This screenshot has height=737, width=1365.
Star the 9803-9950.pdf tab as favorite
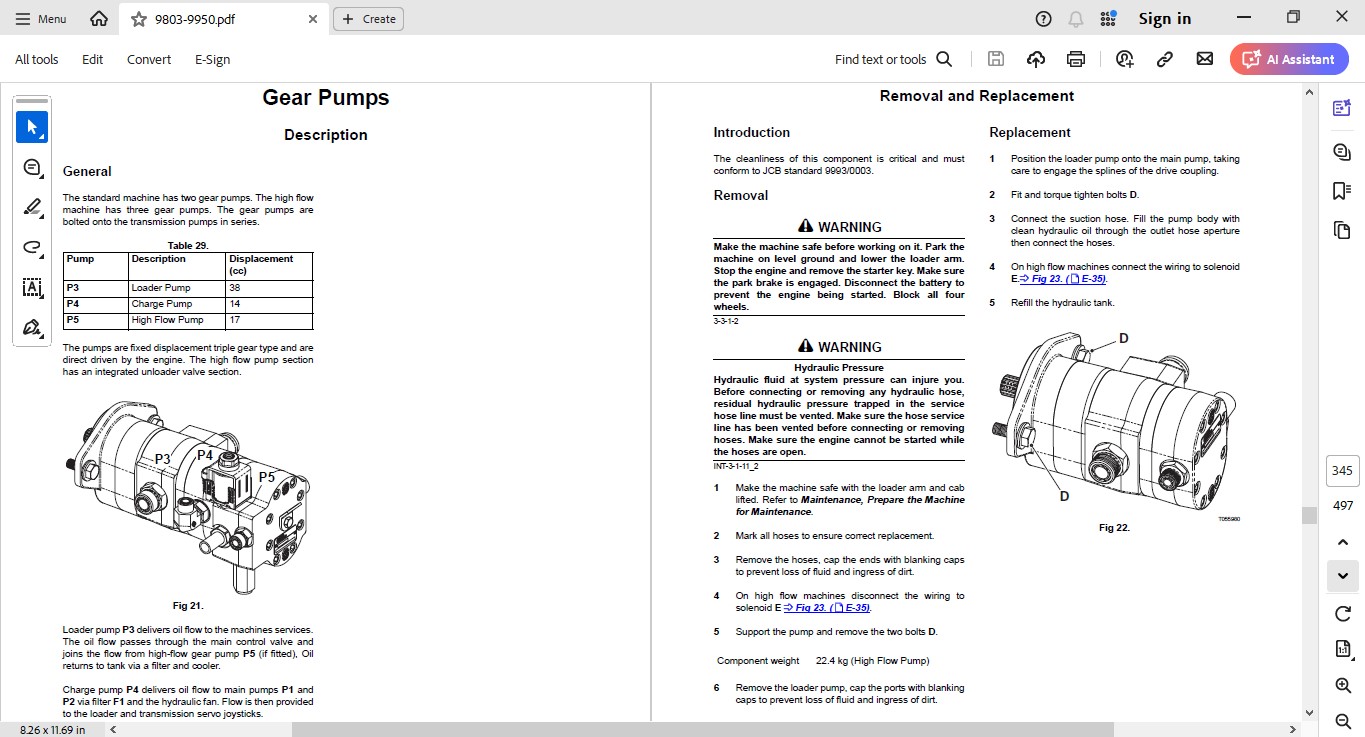139,19
